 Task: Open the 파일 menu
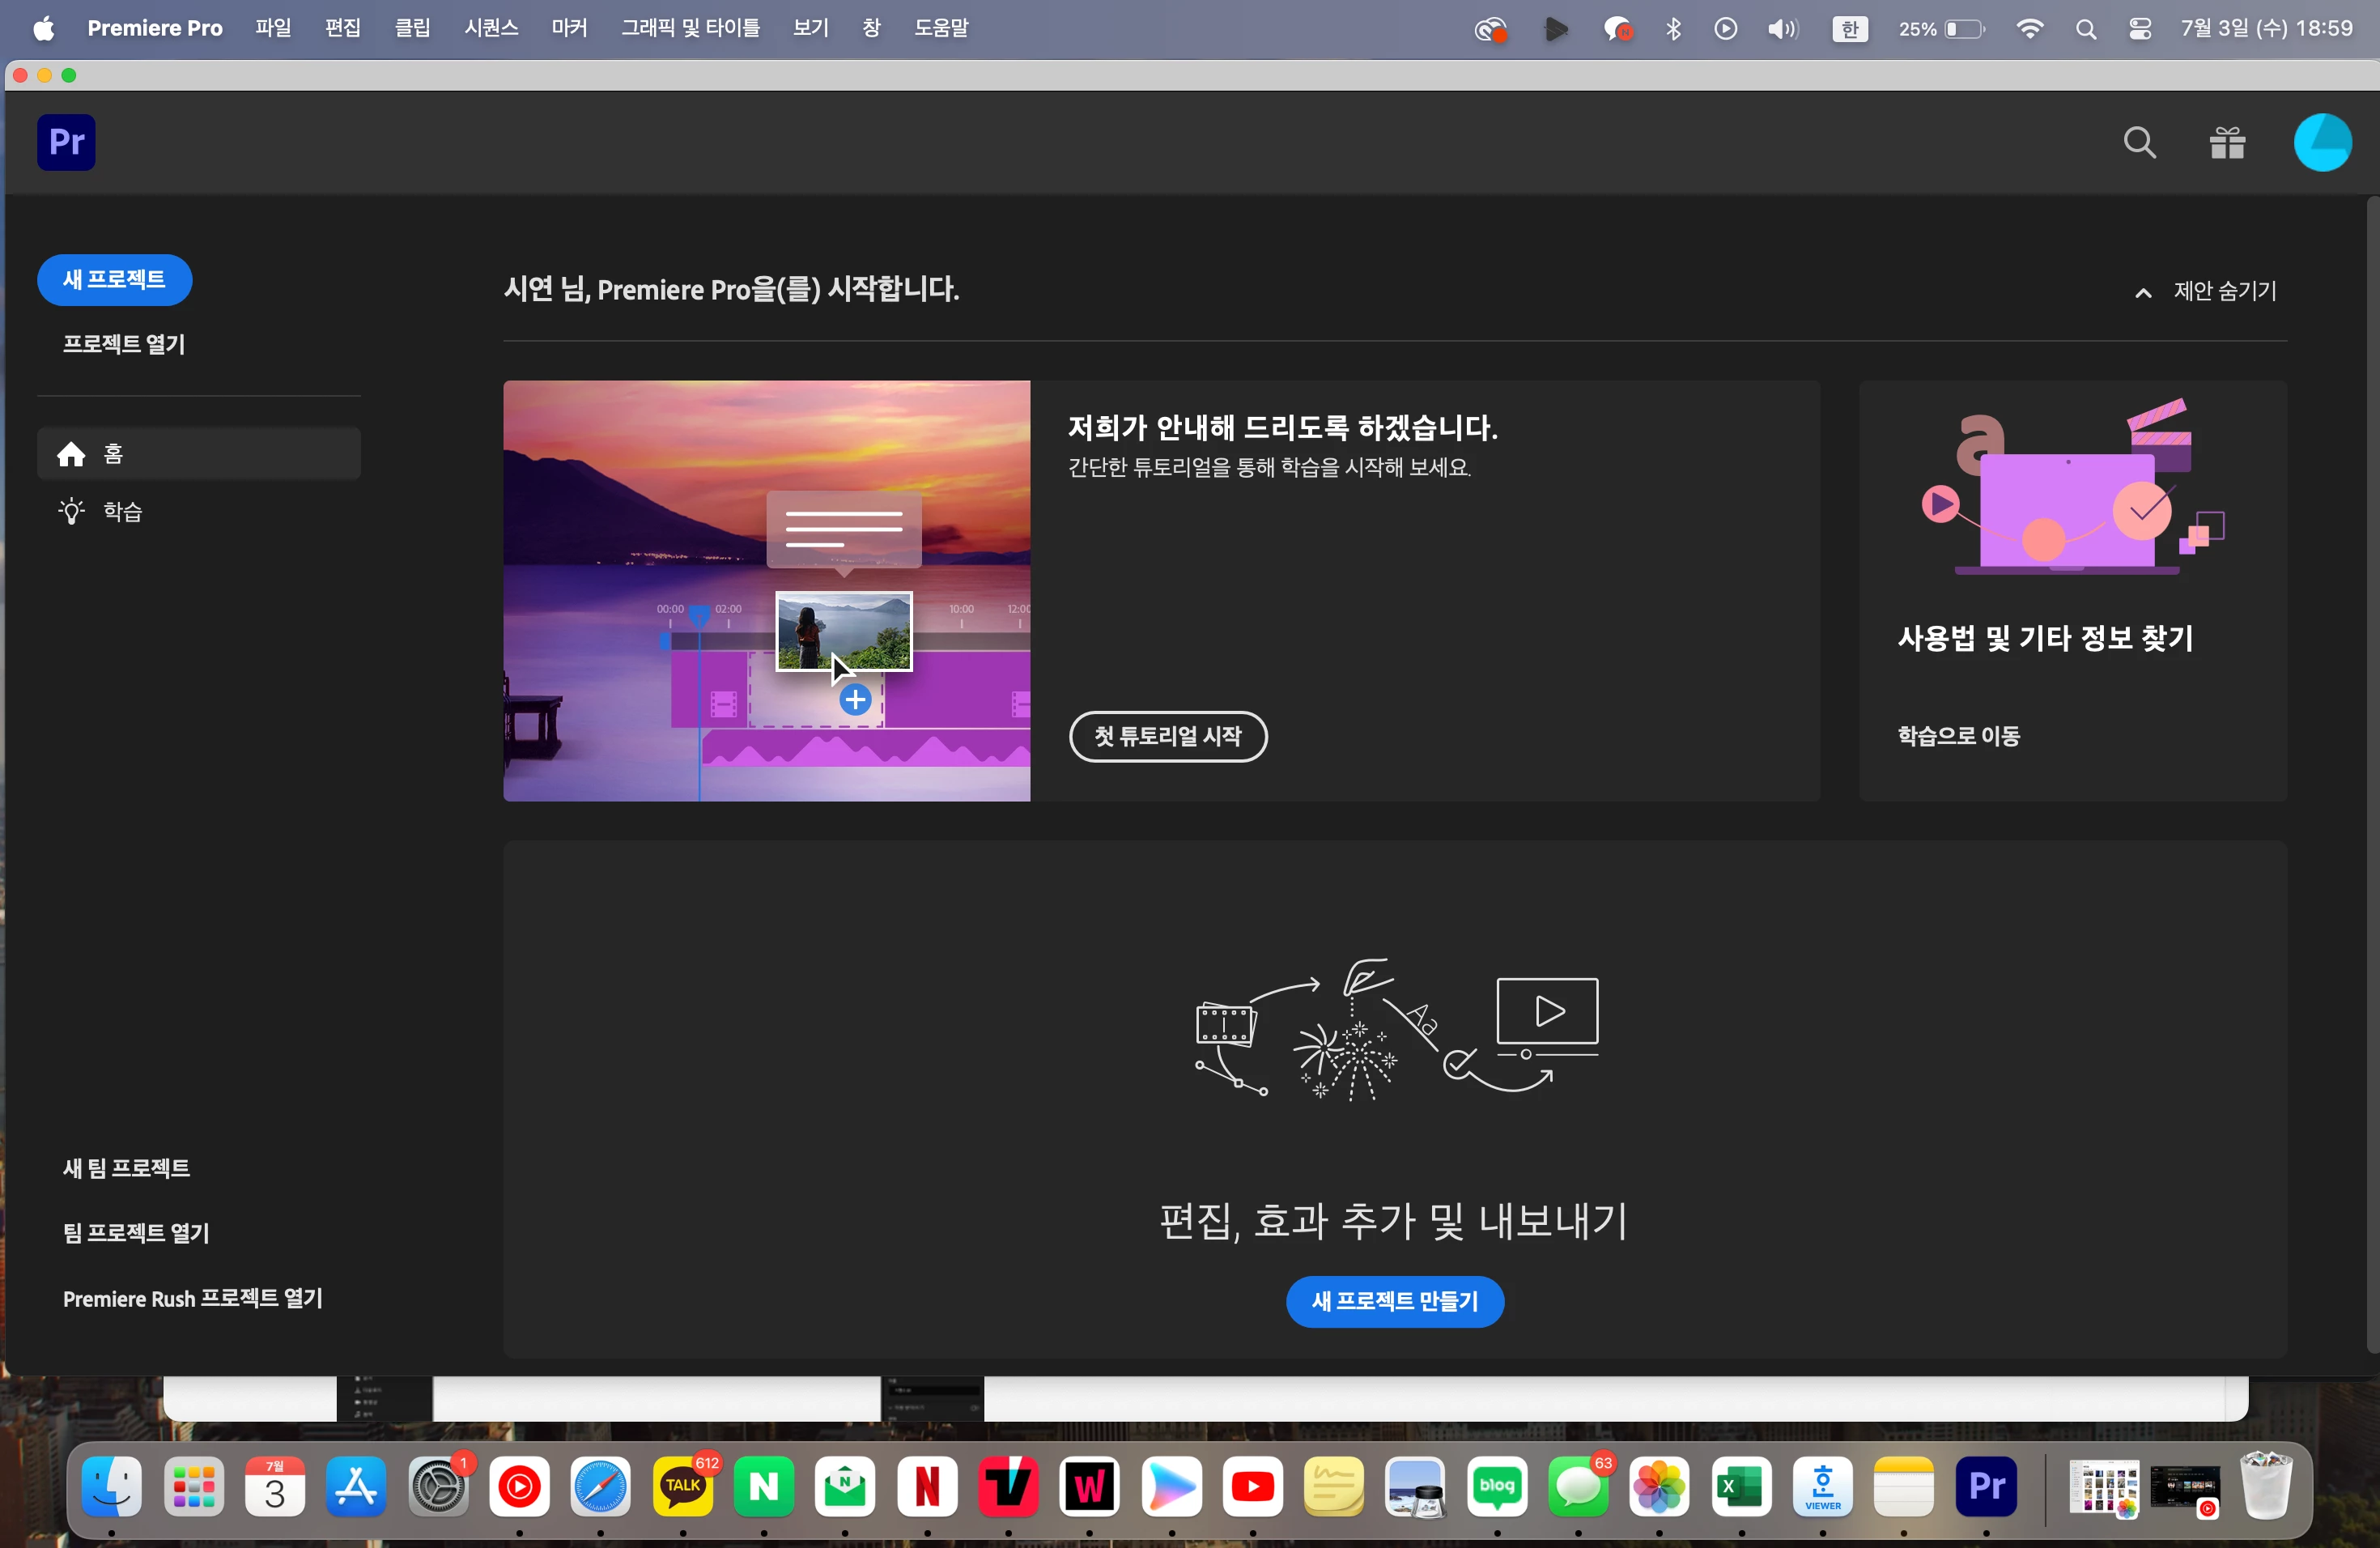click(x=272, y=28)
